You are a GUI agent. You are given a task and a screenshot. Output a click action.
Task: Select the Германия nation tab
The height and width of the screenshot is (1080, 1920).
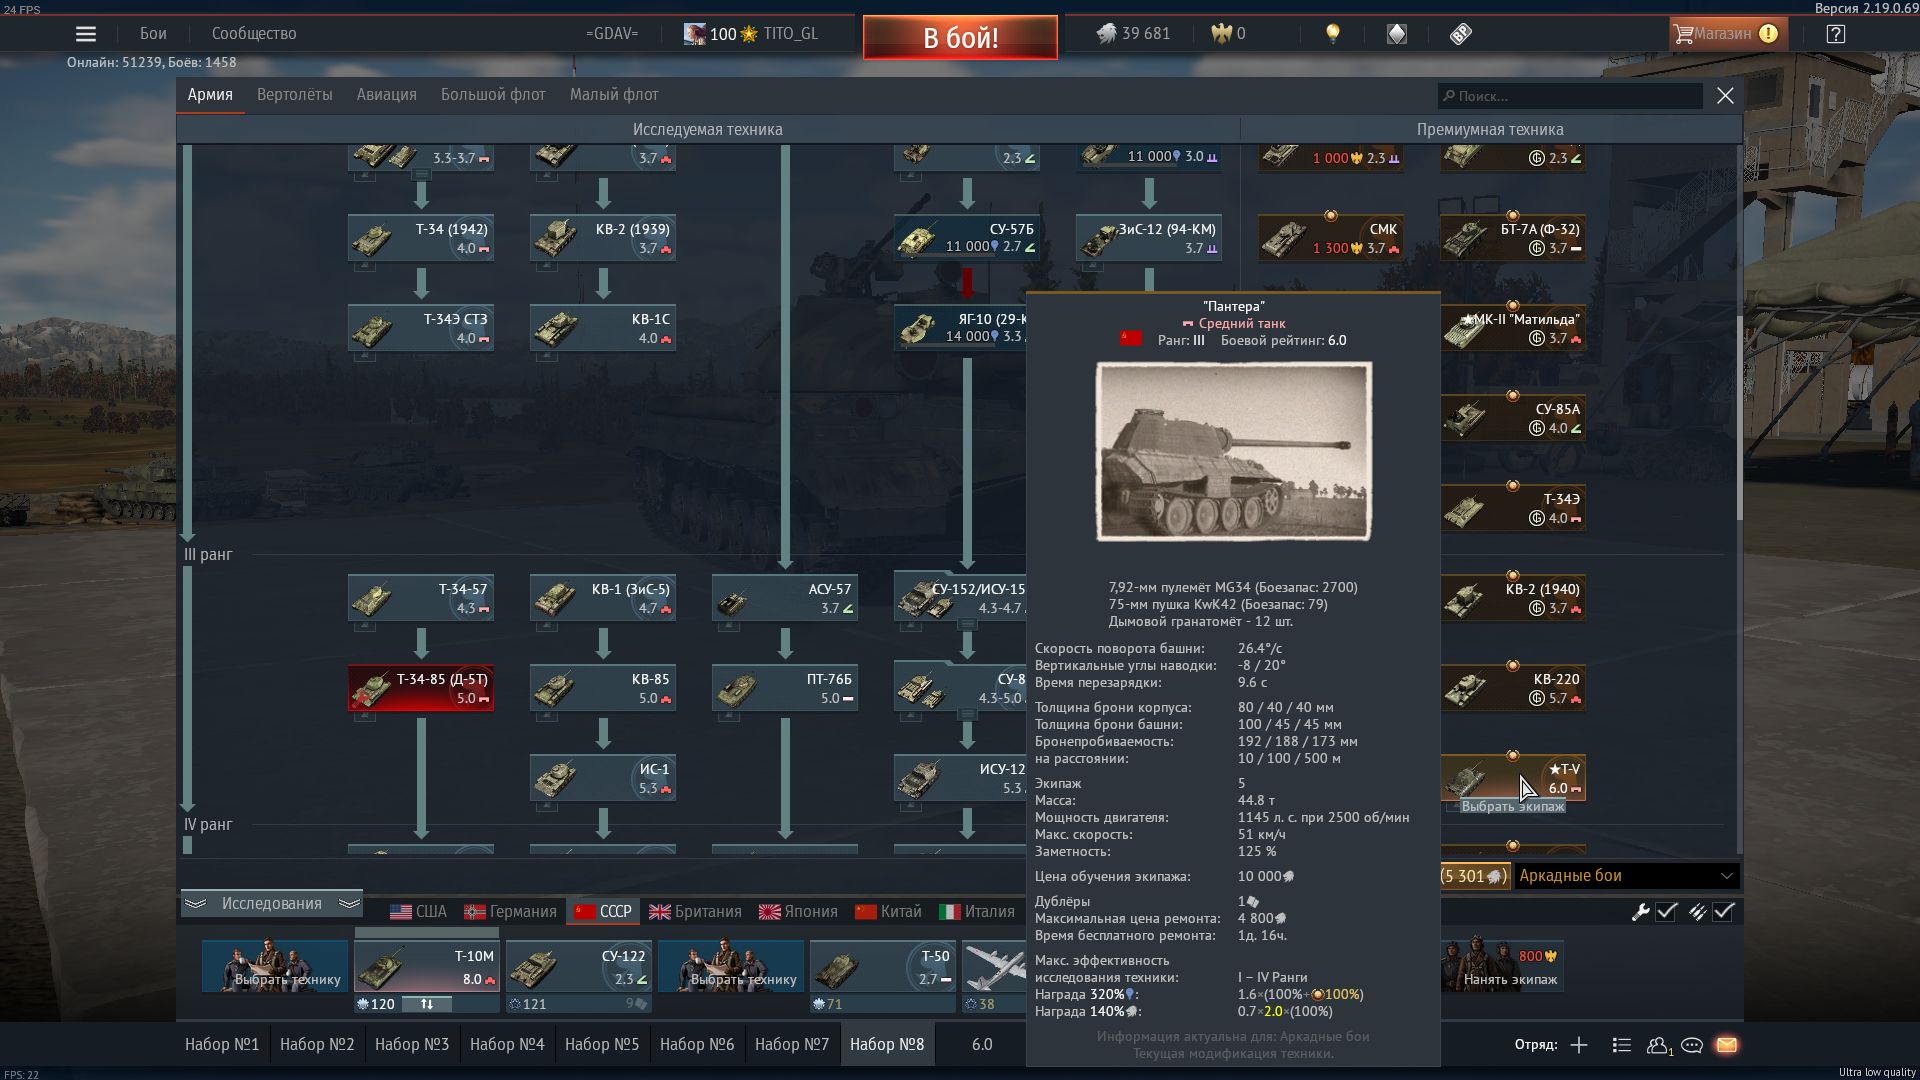click(510, 911)
